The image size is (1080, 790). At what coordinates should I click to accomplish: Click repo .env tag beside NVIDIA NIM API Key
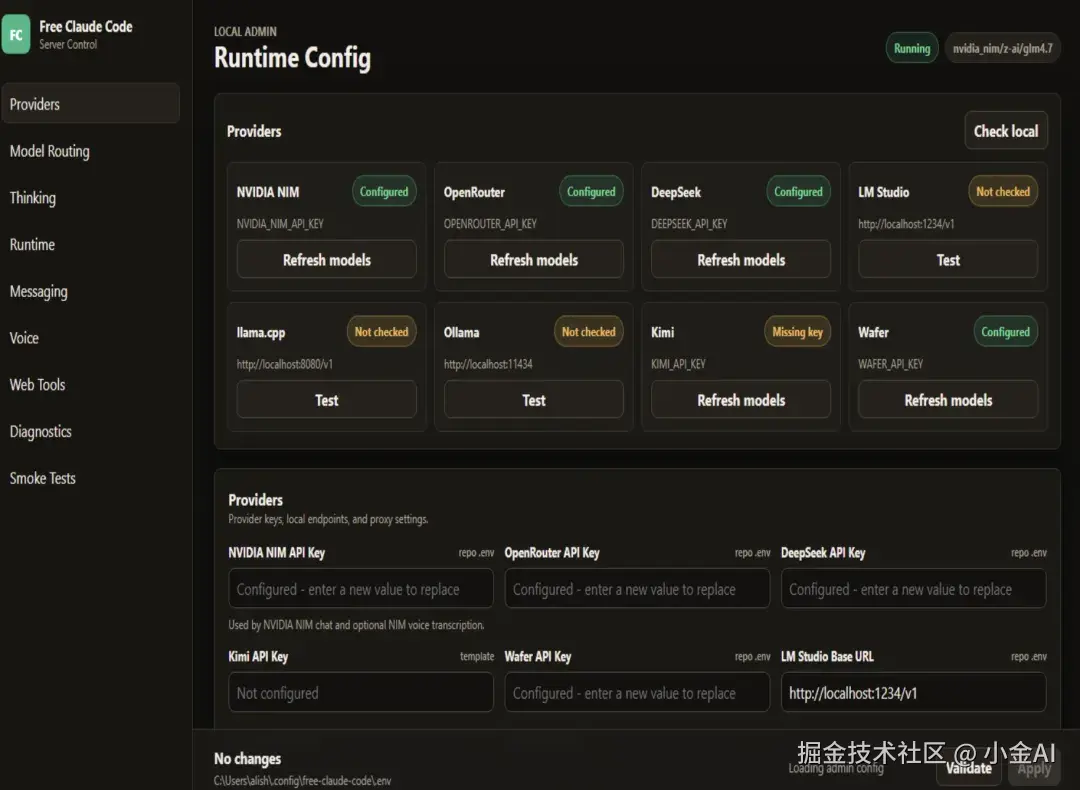476,552
